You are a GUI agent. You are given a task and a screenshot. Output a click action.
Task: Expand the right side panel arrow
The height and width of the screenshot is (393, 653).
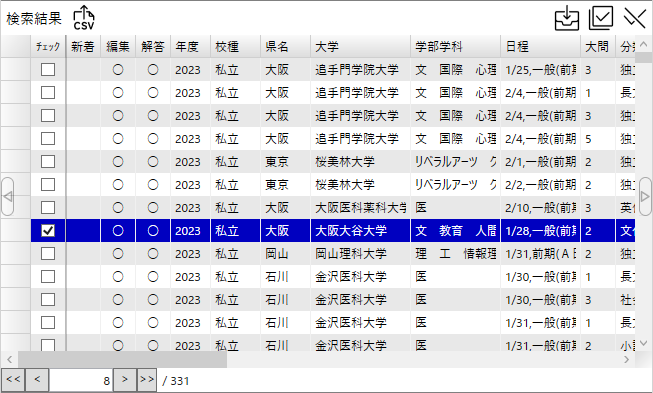click(x=645, y=196)
